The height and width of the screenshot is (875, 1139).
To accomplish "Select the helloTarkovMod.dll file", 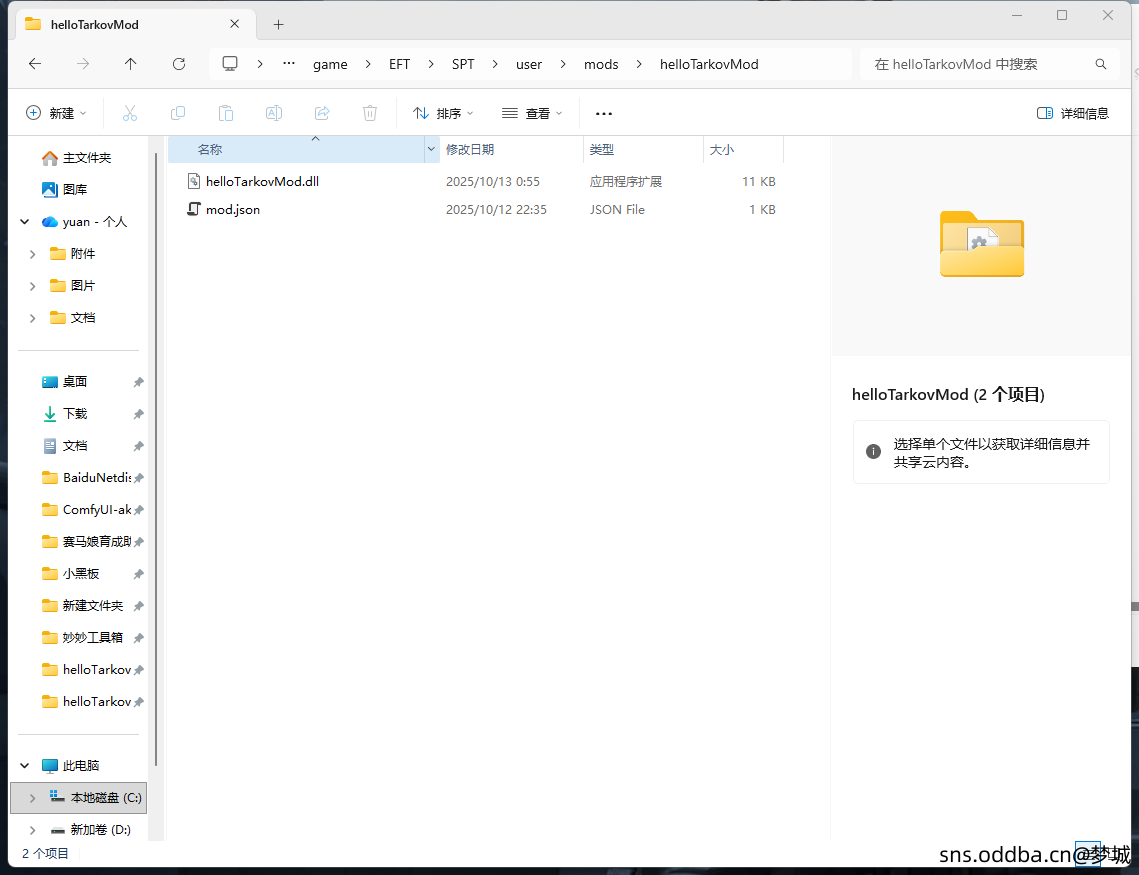I will click(262, 182).
